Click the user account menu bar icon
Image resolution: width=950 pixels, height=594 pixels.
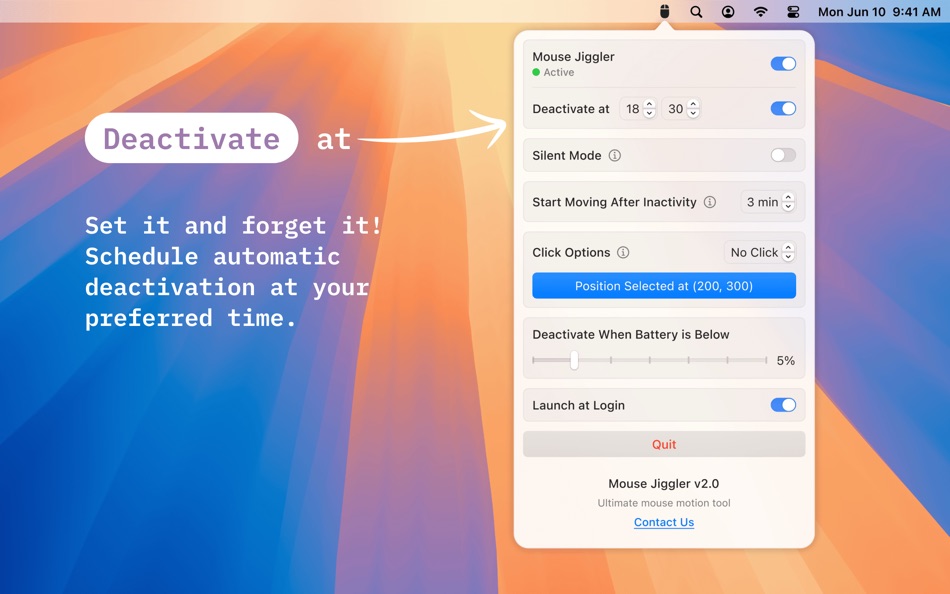tap(728, 12)
